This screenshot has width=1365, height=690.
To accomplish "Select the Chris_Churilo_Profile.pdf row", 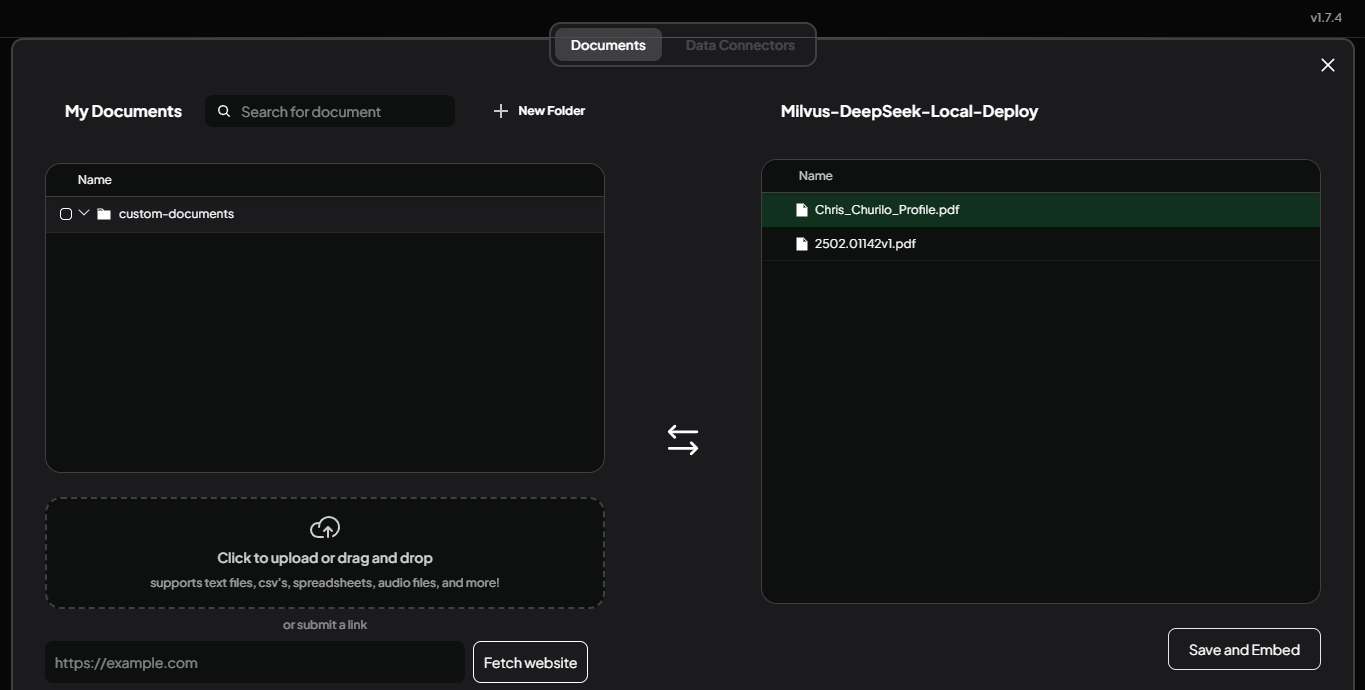I will click(1040, 210).
